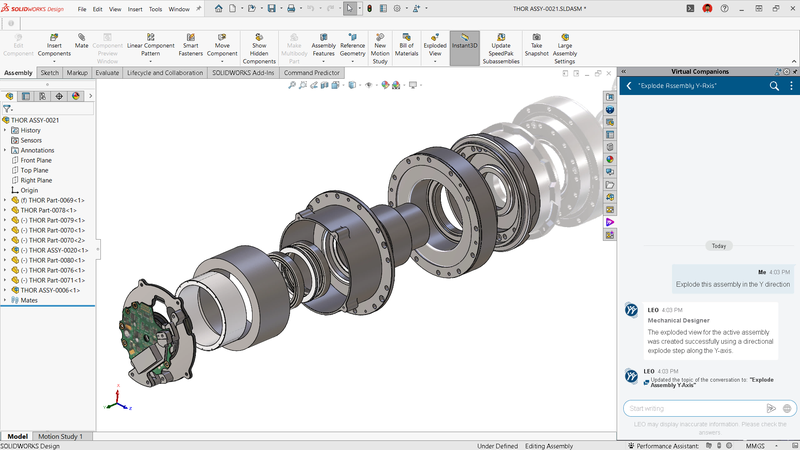The width and height of the screenshot is (800, 450).
Task: Click Zoom to Fit in view toolbar
Action: point(292,85)
